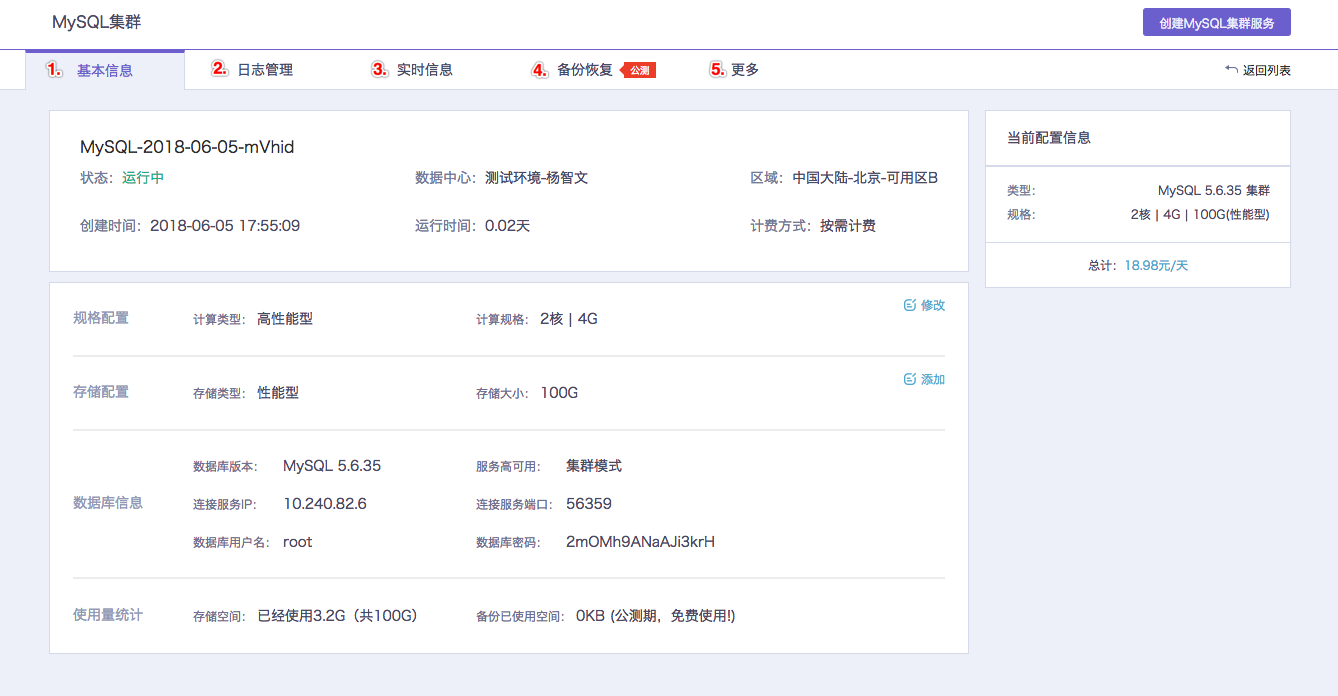Click database version MySQL 5.6.35

click(x=332, y=466)
